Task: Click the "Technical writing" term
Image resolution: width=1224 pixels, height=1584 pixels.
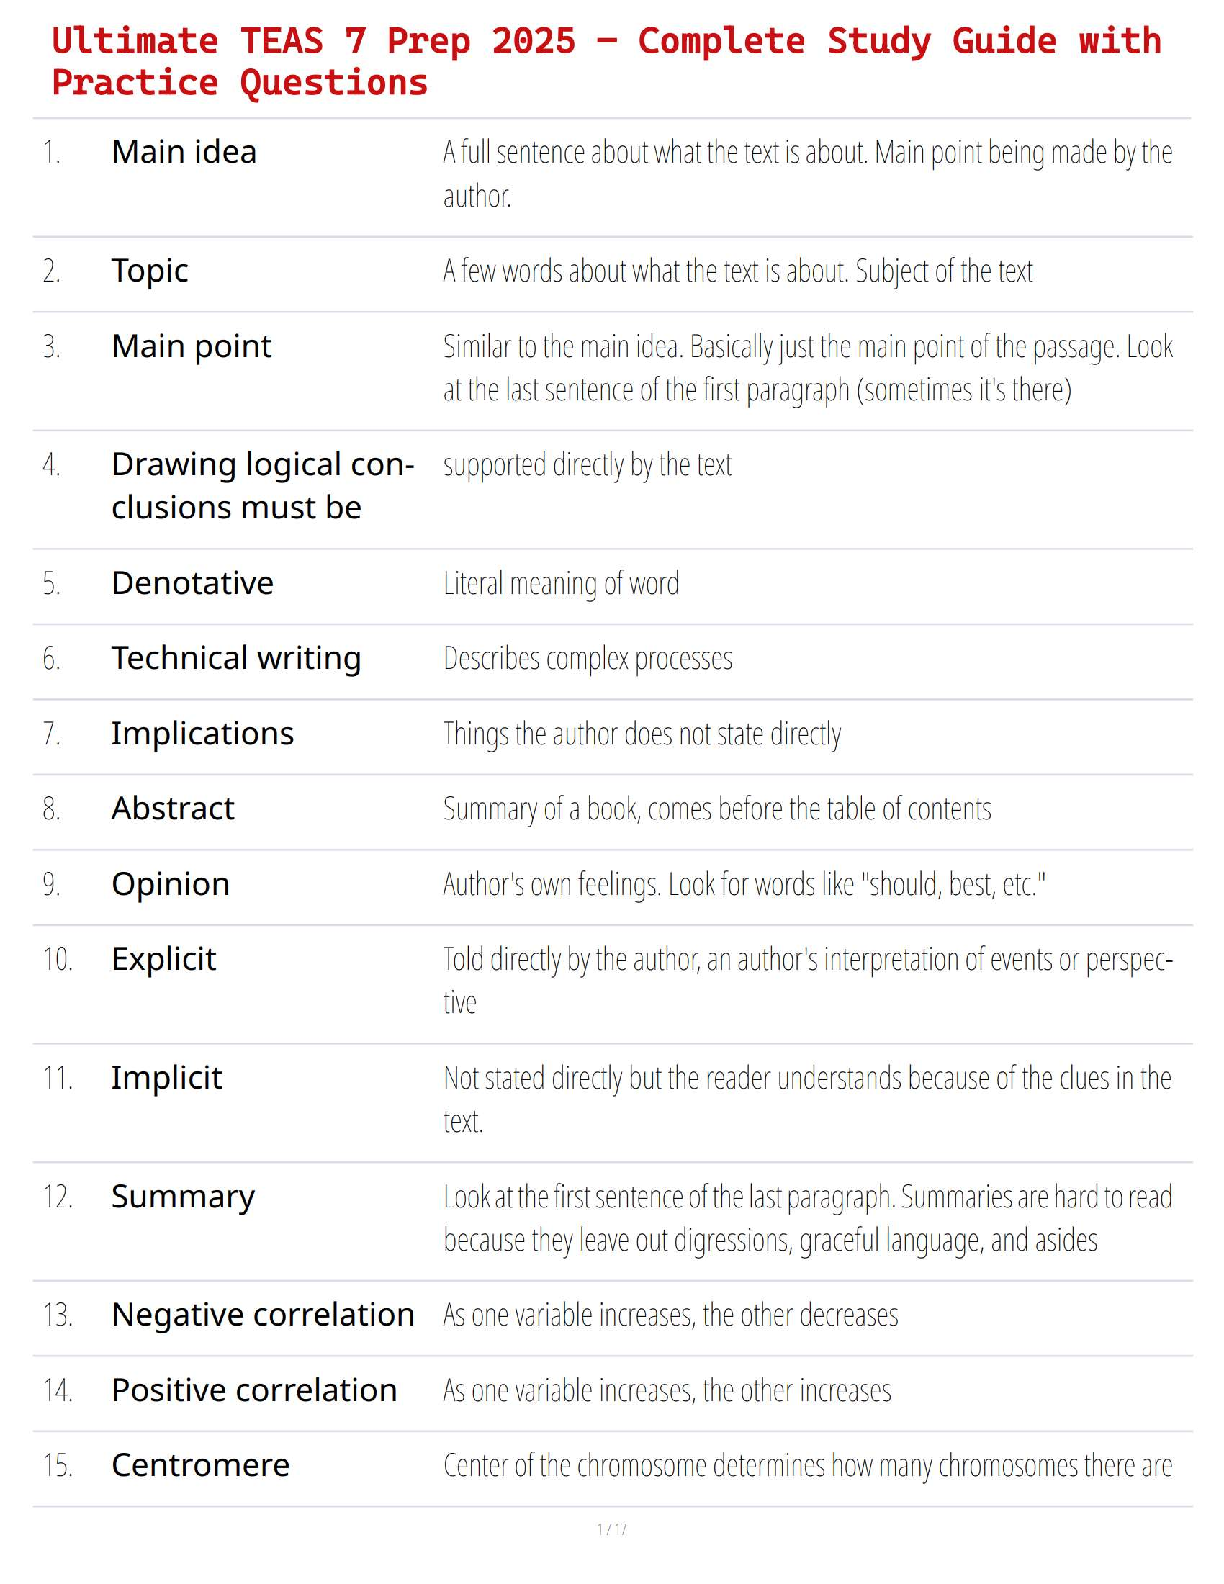Action: 236,658
